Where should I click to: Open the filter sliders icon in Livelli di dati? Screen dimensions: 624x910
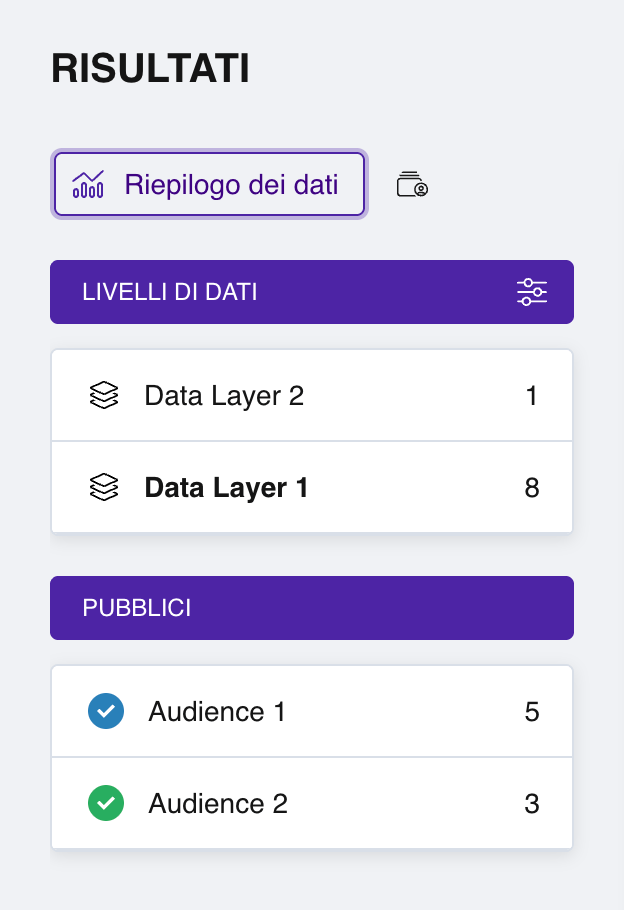(x=532, y=292)
